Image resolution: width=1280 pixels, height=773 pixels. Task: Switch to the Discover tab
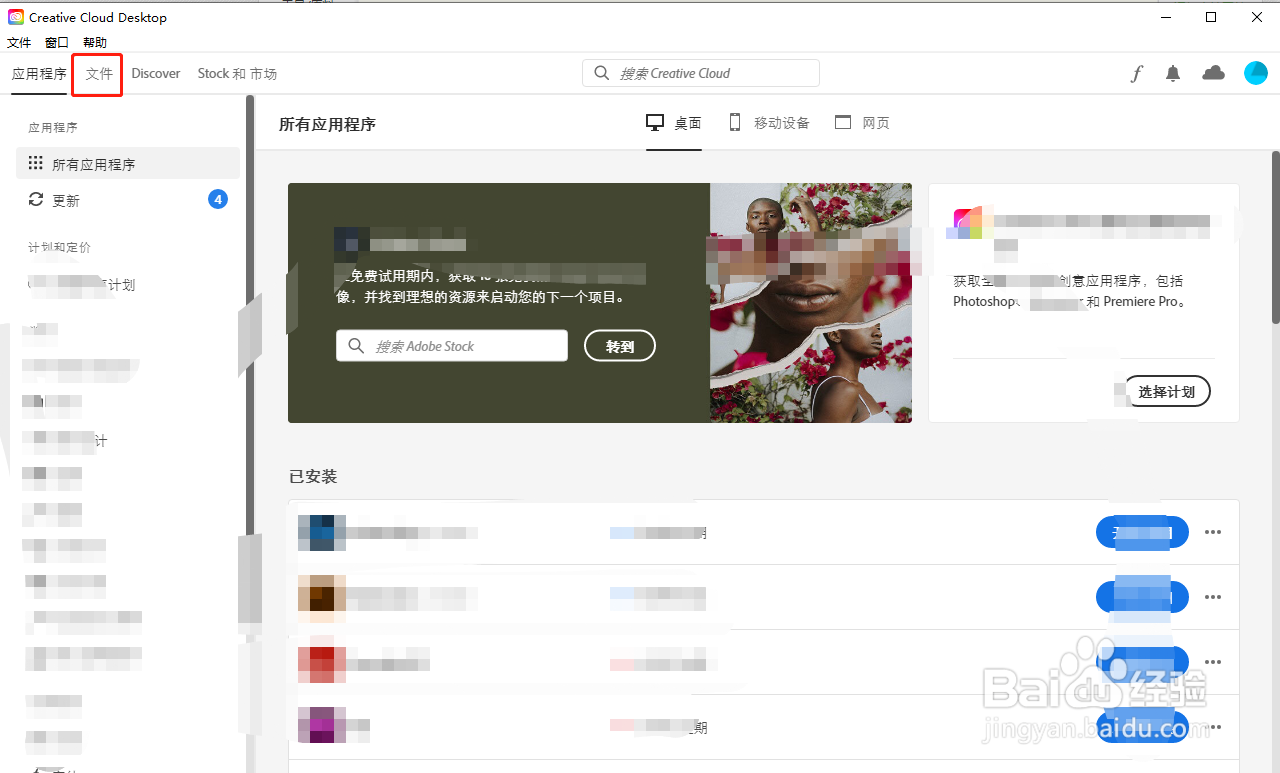(156, 74)
